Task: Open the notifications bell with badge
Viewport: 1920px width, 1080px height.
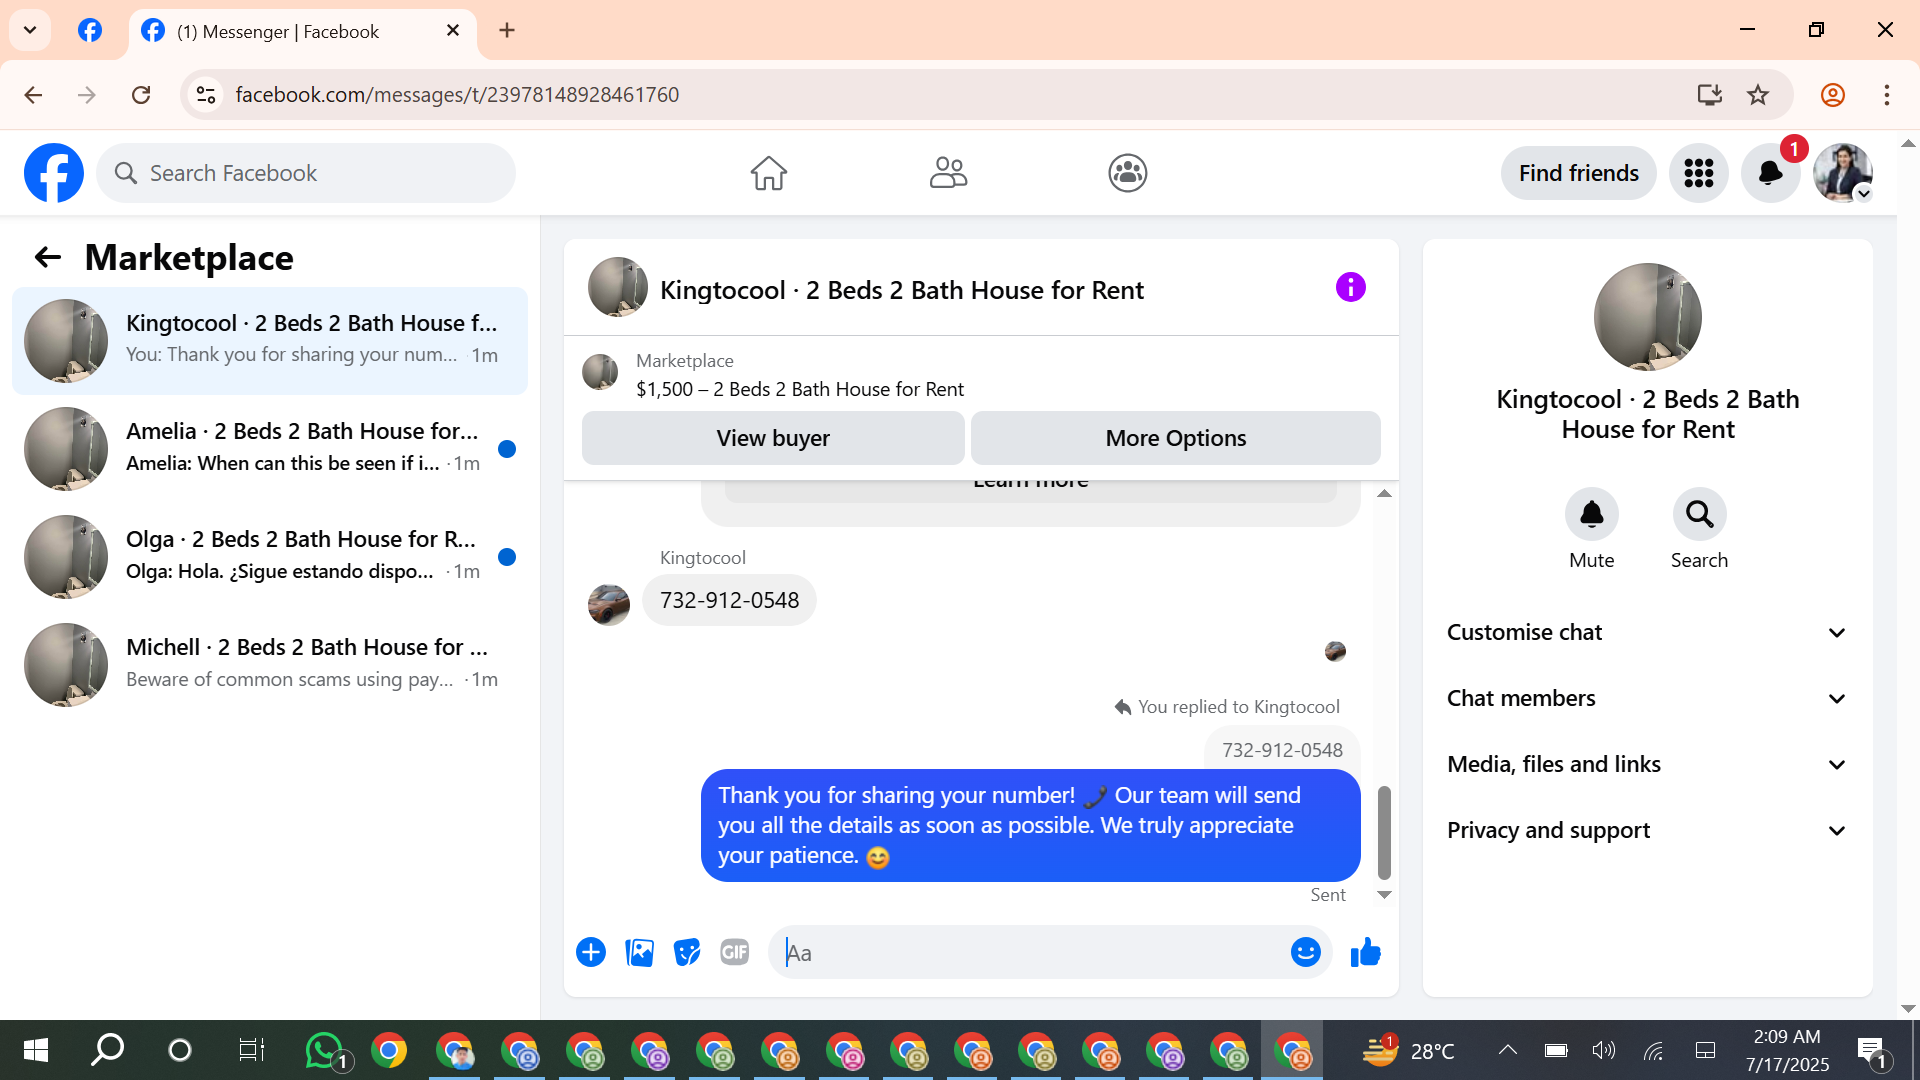Action: point(1770,173)
